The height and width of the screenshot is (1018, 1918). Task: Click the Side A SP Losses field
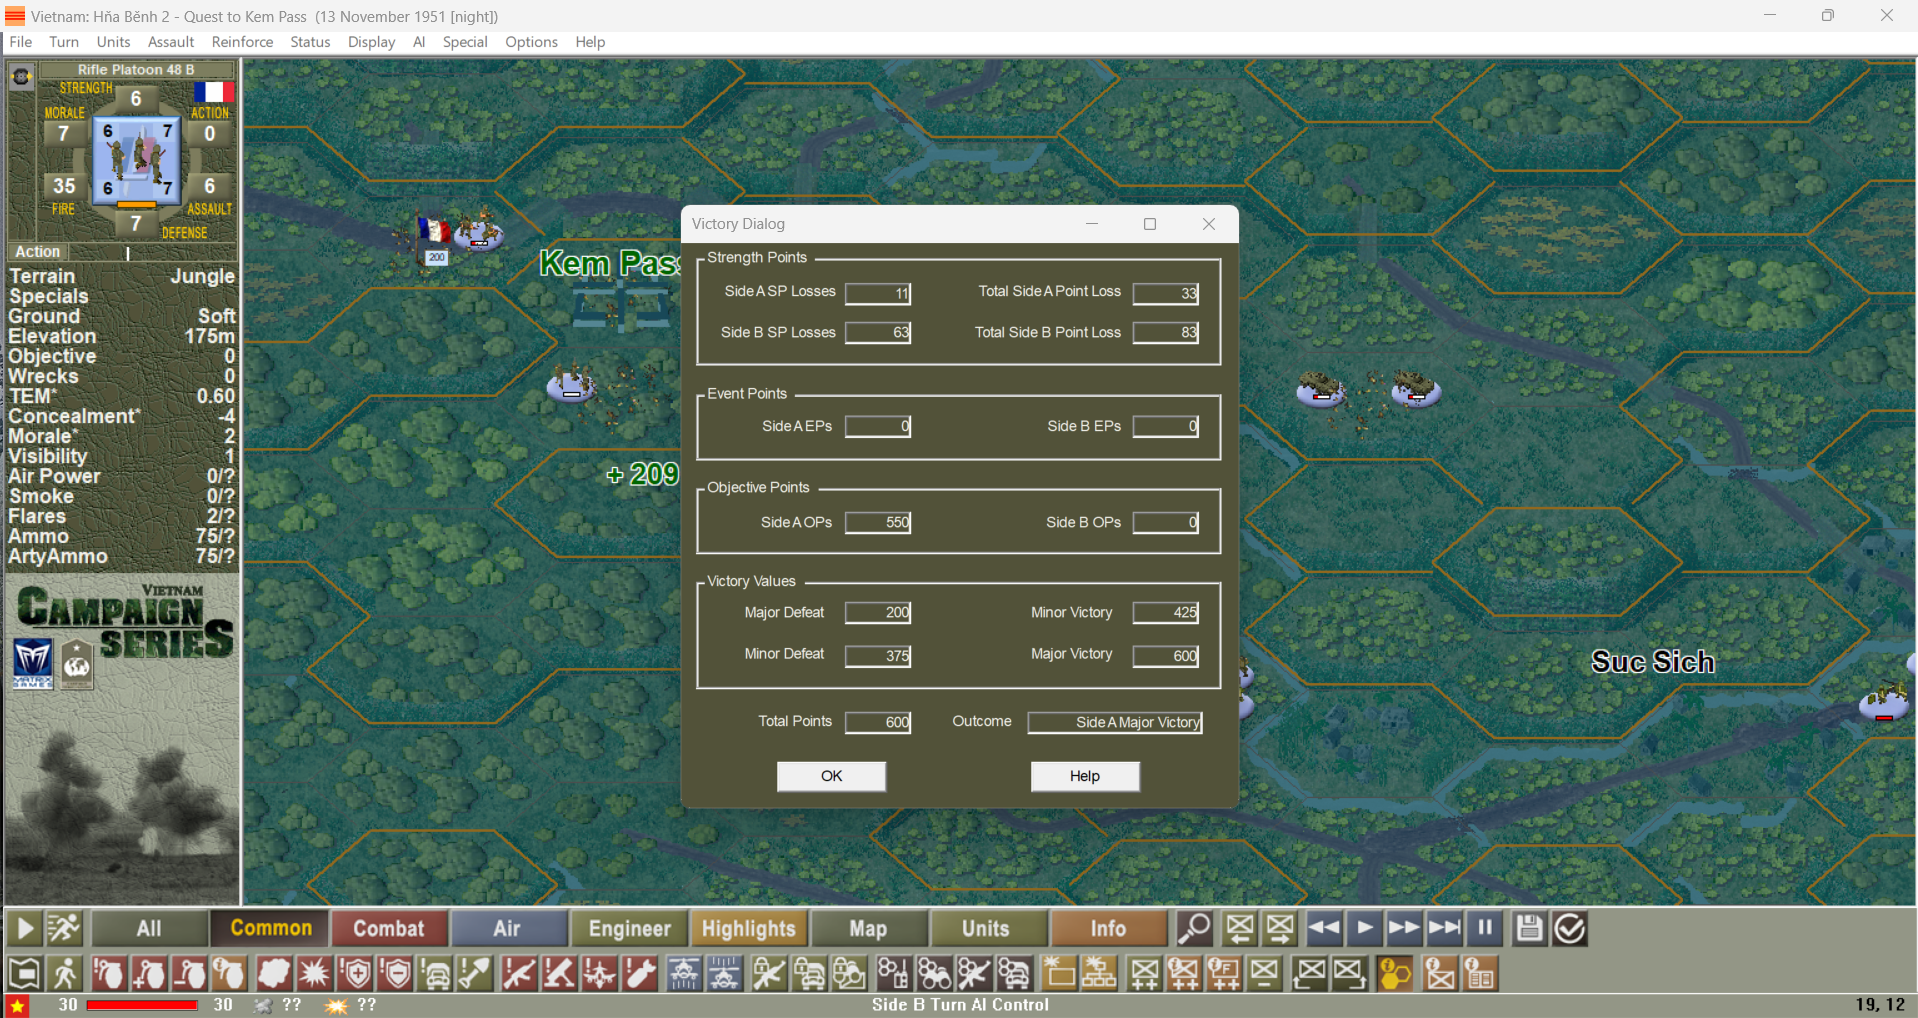coord(878,293)
